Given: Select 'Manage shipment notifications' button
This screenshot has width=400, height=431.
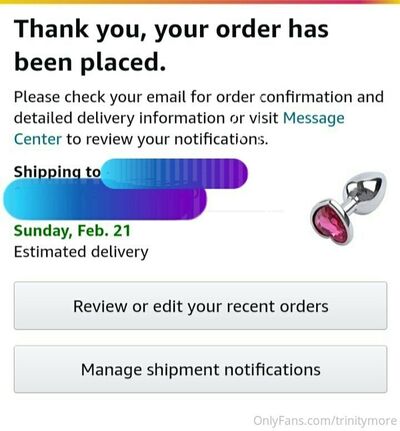Looking at the screenshot, I should pos(200,369).
